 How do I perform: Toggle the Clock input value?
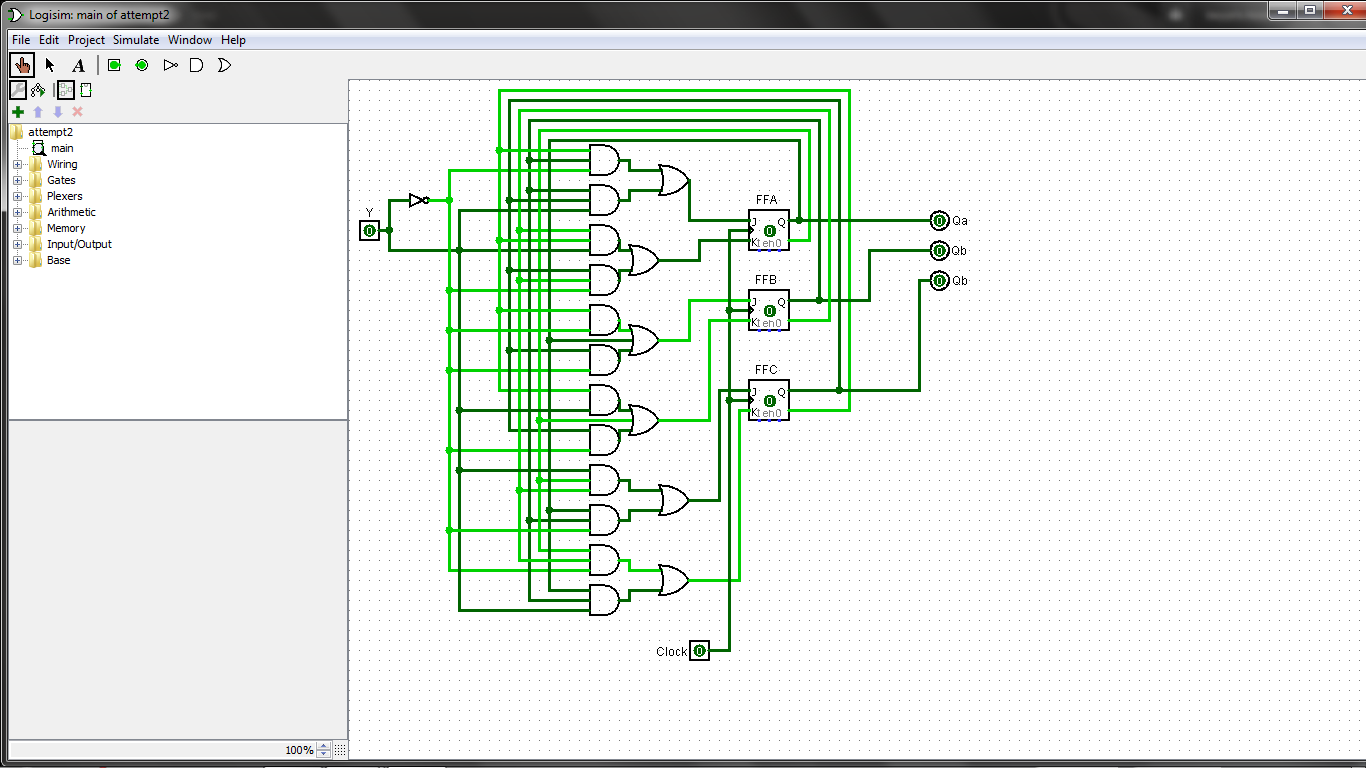click(x=699, y=651)
